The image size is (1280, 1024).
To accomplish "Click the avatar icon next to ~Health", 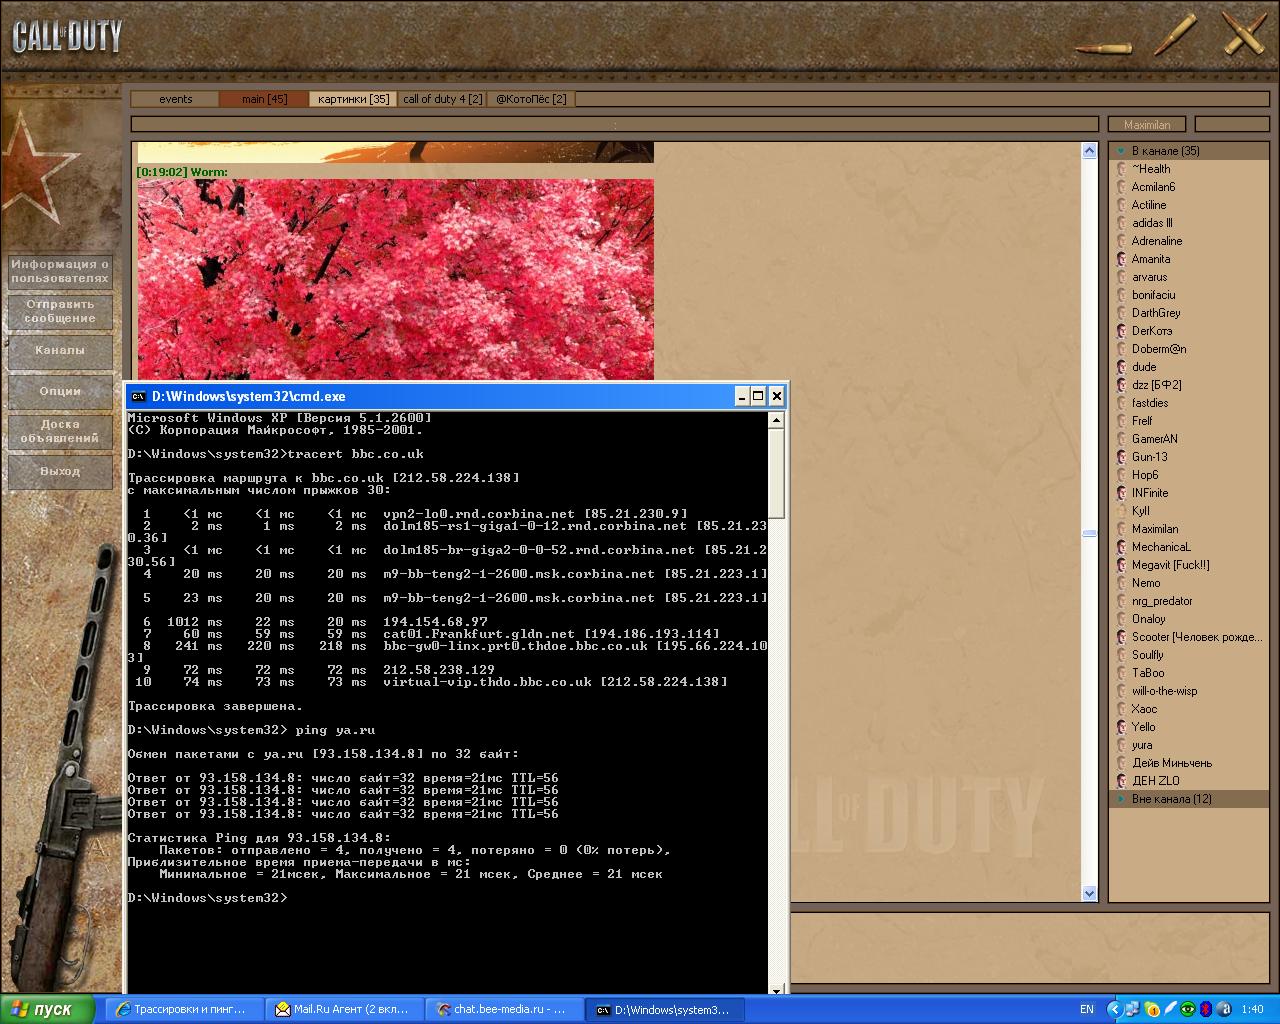I will coord(1121,169).
